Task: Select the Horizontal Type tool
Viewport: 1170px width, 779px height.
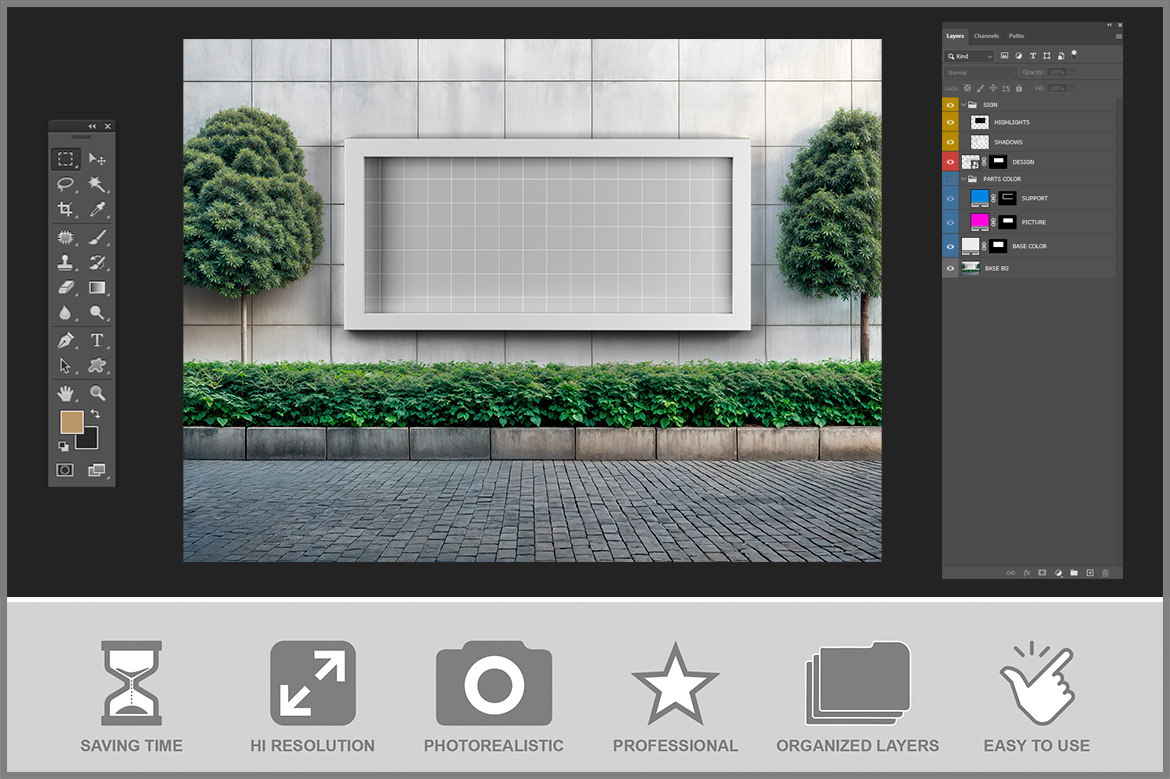Action: (x=97, y=340)
